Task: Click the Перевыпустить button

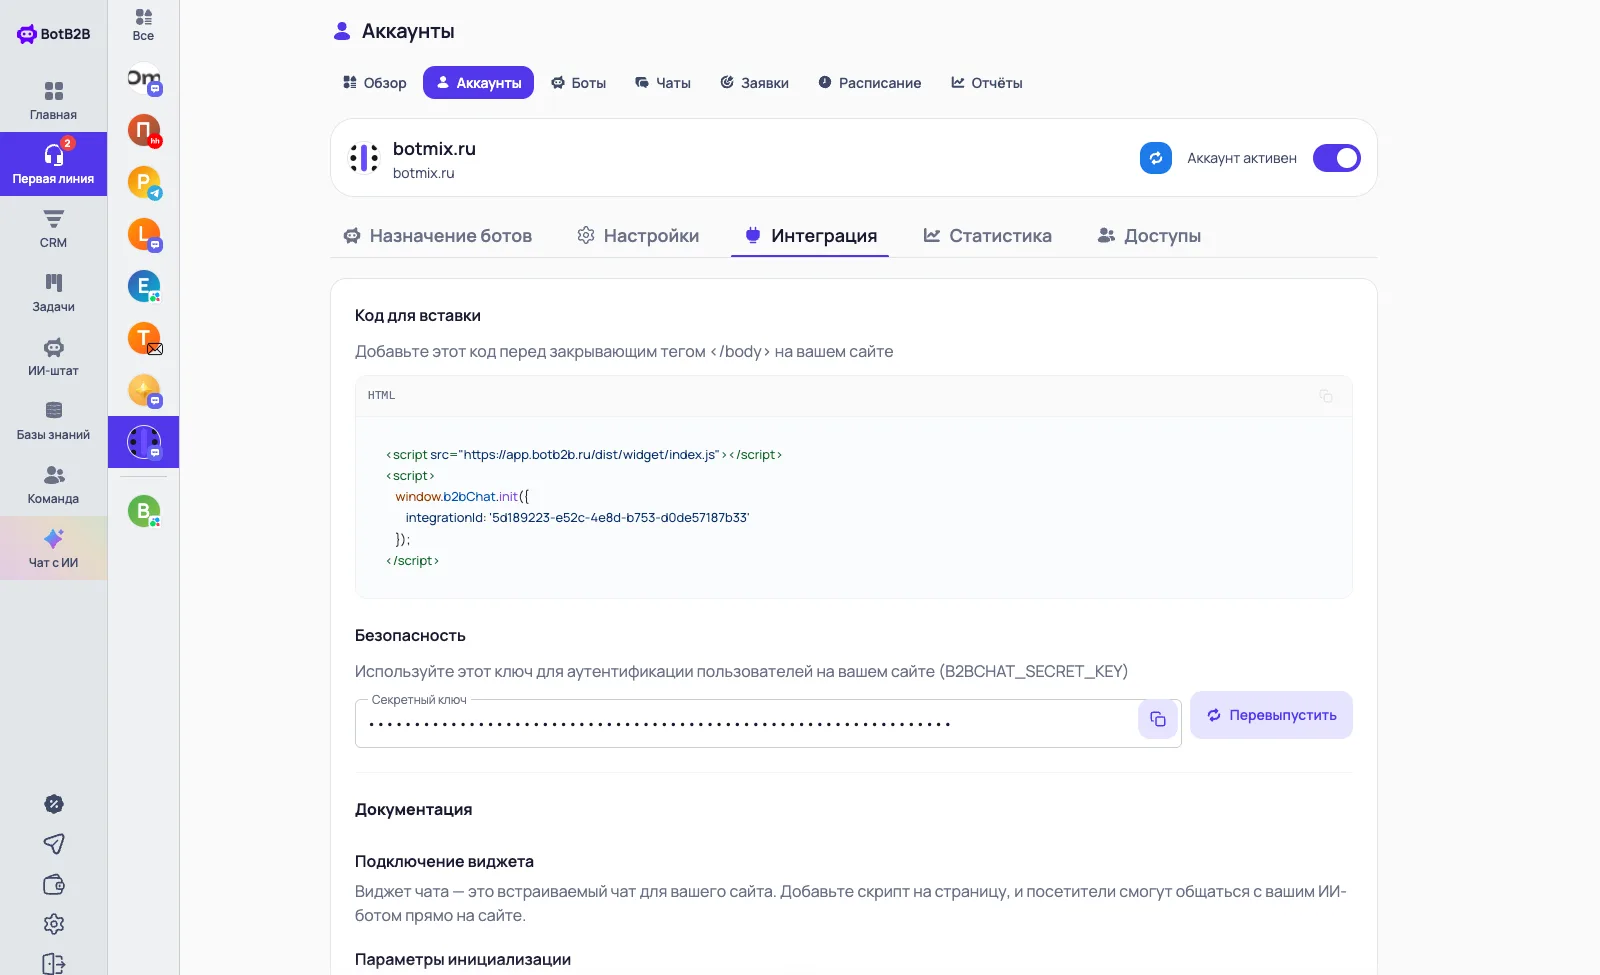Action: (x=1271, y=715)
